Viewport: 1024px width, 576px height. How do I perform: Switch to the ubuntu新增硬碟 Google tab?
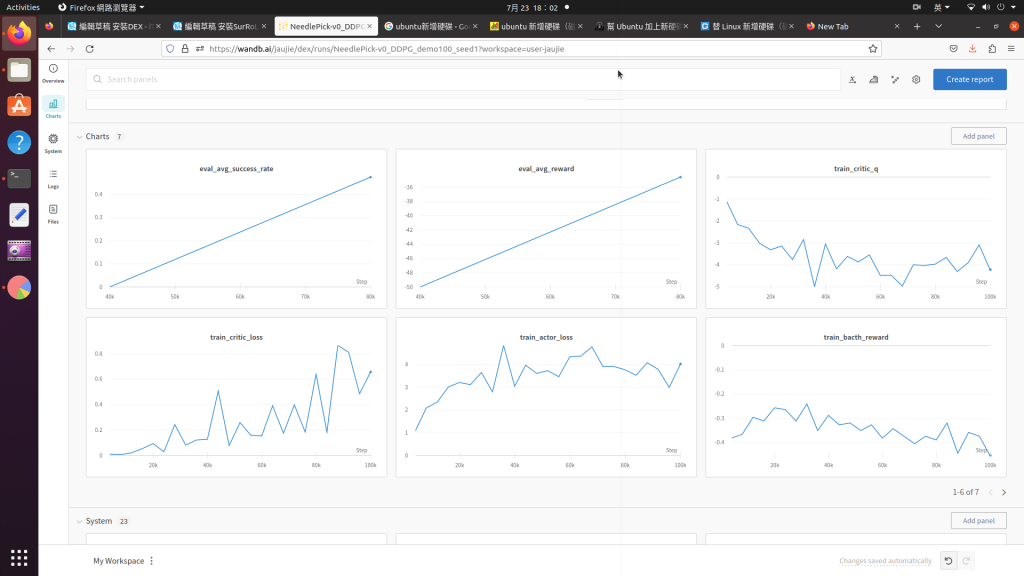click(430, 26)
